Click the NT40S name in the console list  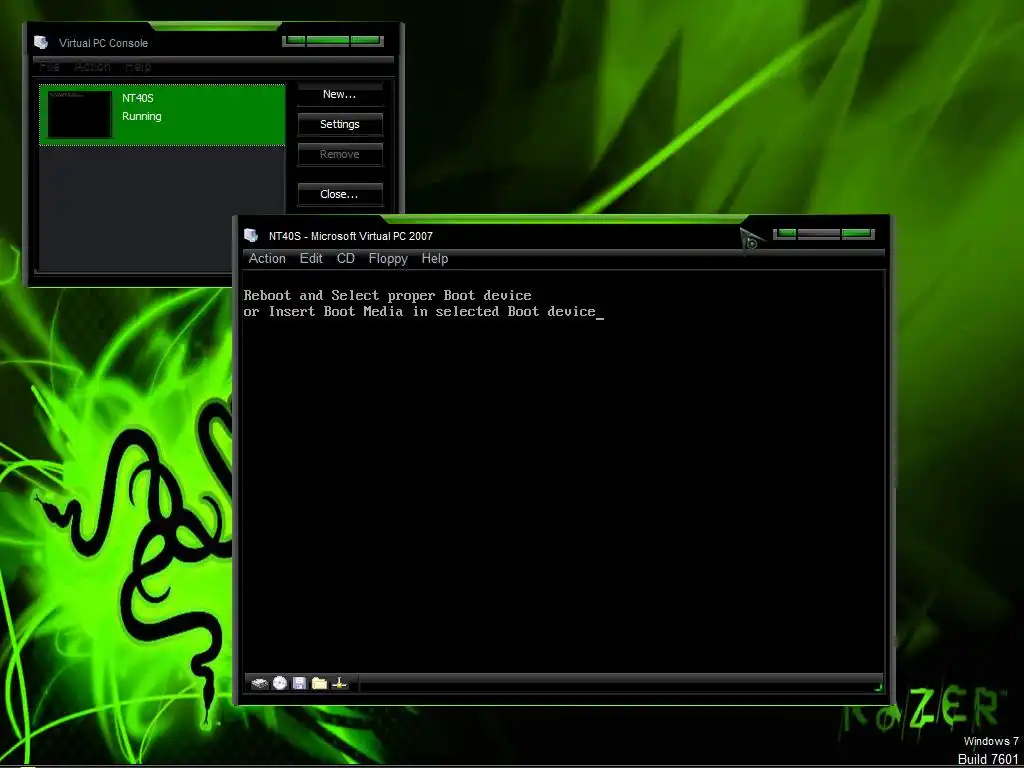(x=138, y=98)
